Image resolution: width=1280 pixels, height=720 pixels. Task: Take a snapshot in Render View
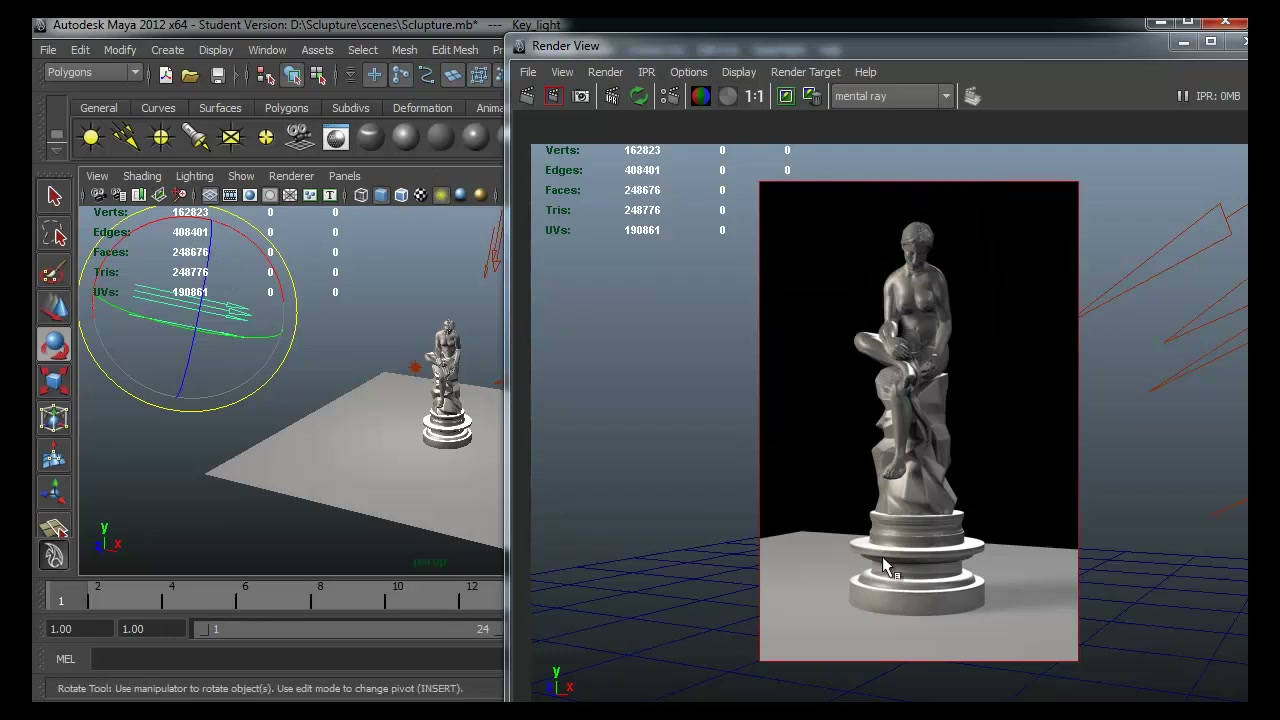[581, 96]
